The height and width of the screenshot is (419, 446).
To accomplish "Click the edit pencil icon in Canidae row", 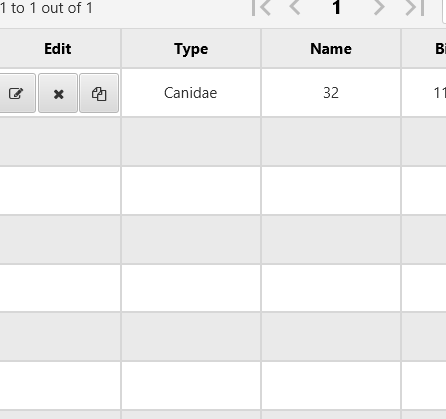I will click(16, 93).
